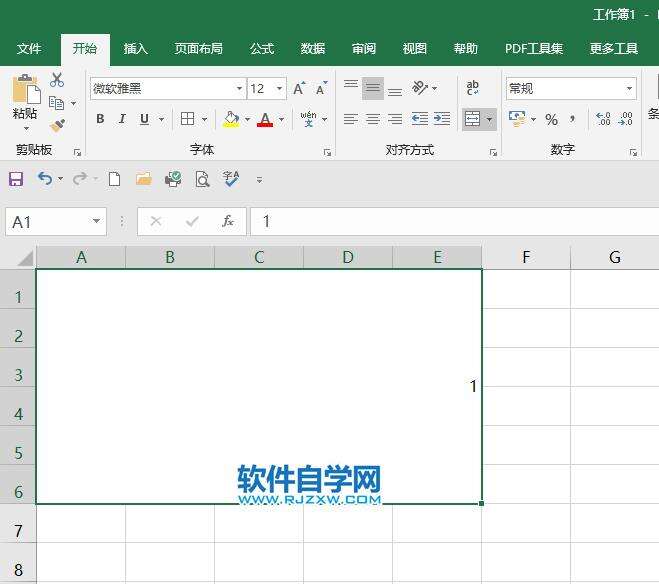Toggle Merge and Center button
This screenshot has height=584, width=659.
tap(472, 119)
